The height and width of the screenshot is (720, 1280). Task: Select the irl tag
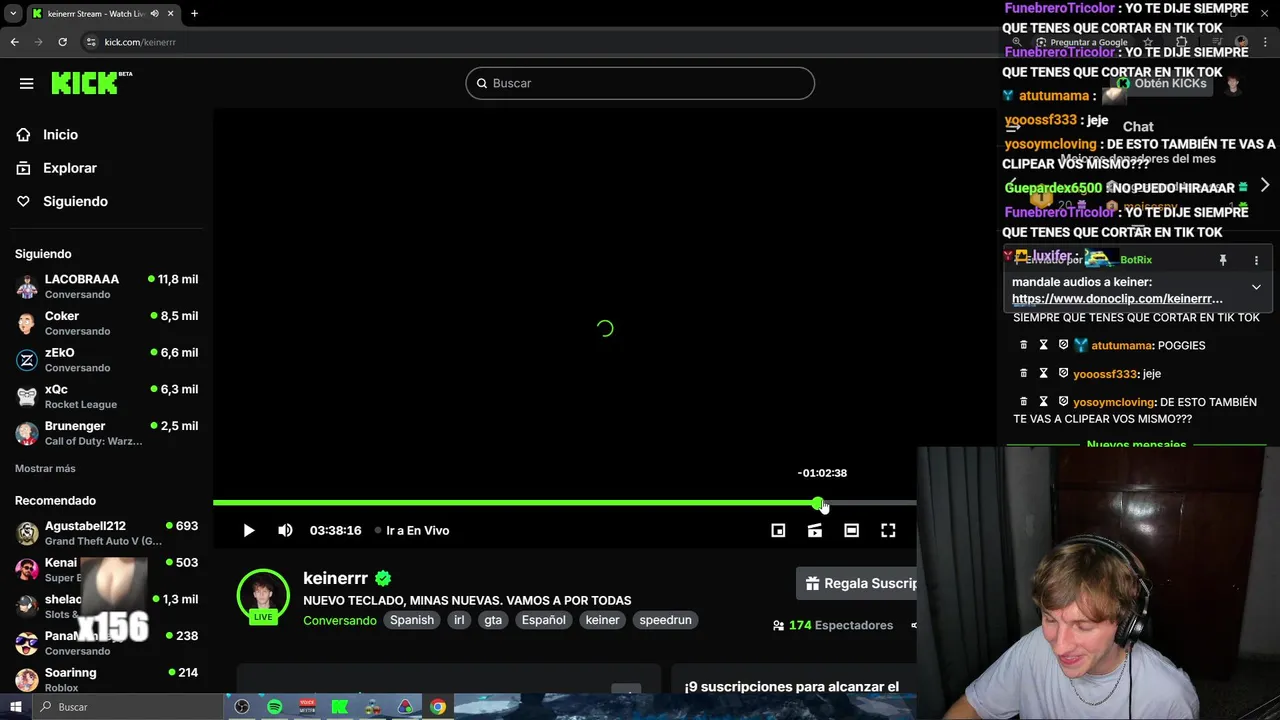tap(459, 620)
